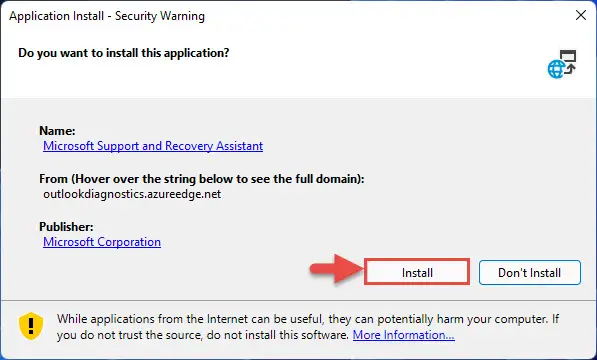
Task: Open the Microsoft Corporation publisher link
Action: (x=102, y=242)
